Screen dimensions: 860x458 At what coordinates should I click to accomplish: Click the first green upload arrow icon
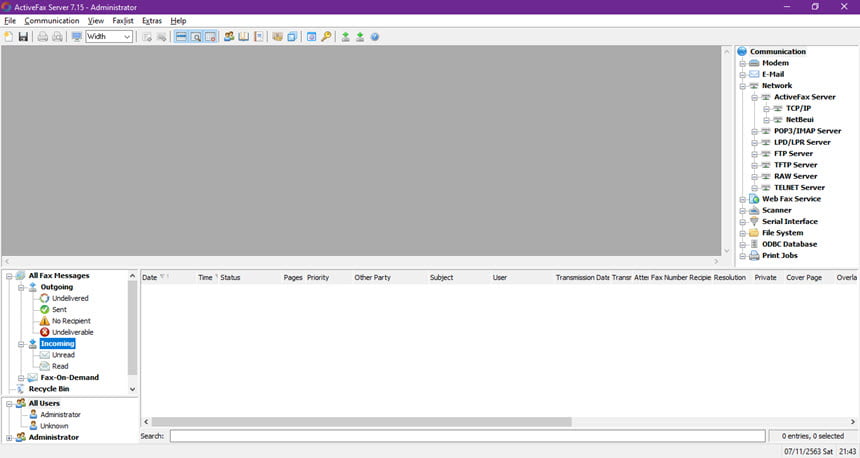pyautogui.click(x=346, y=37)
